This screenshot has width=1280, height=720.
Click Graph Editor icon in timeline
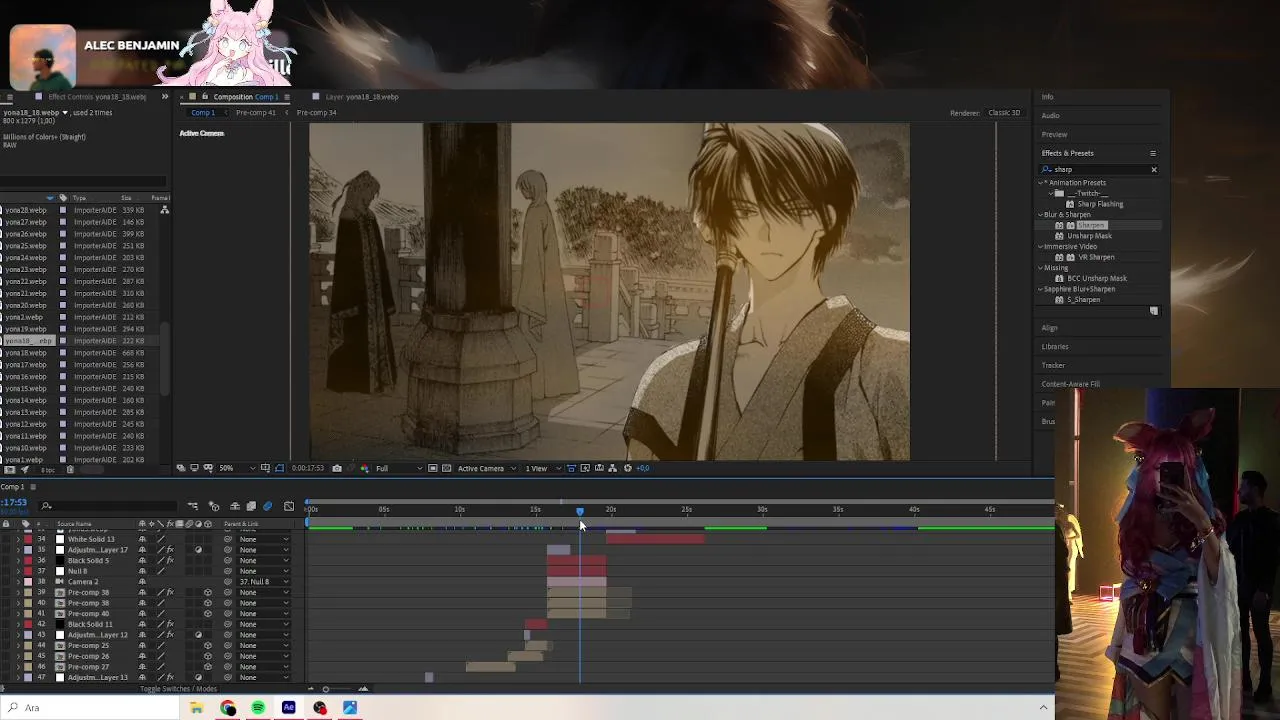click(289, 506)
